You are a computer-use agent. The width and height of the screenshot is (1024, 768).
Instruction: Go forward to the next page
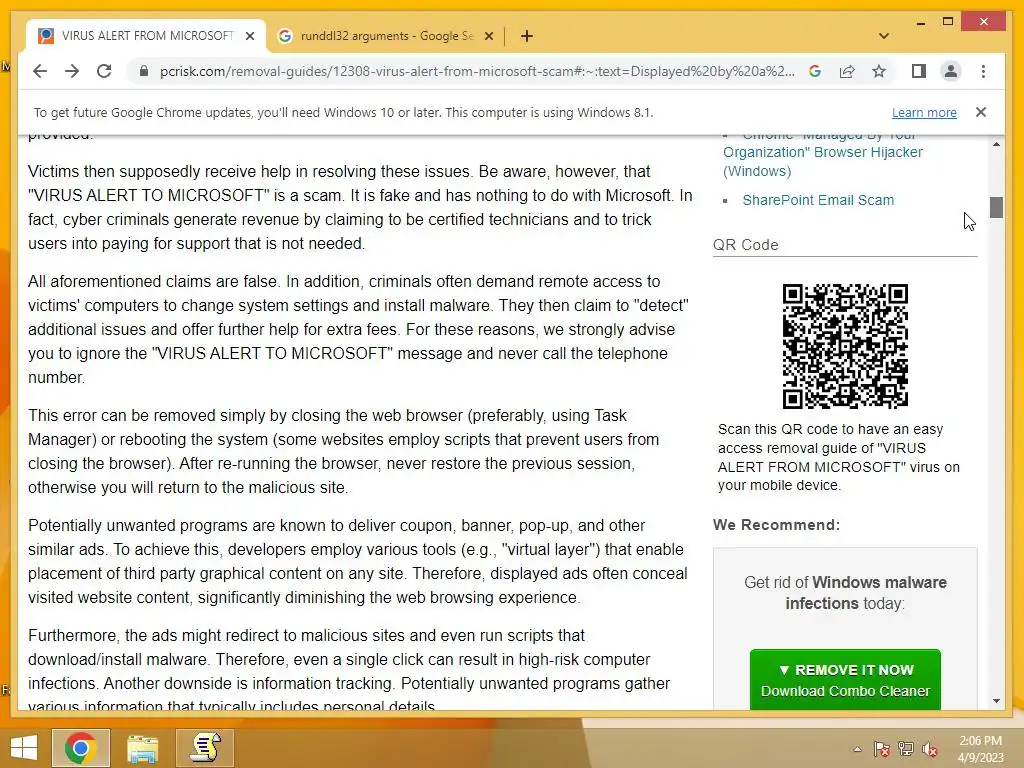[72, 71]
